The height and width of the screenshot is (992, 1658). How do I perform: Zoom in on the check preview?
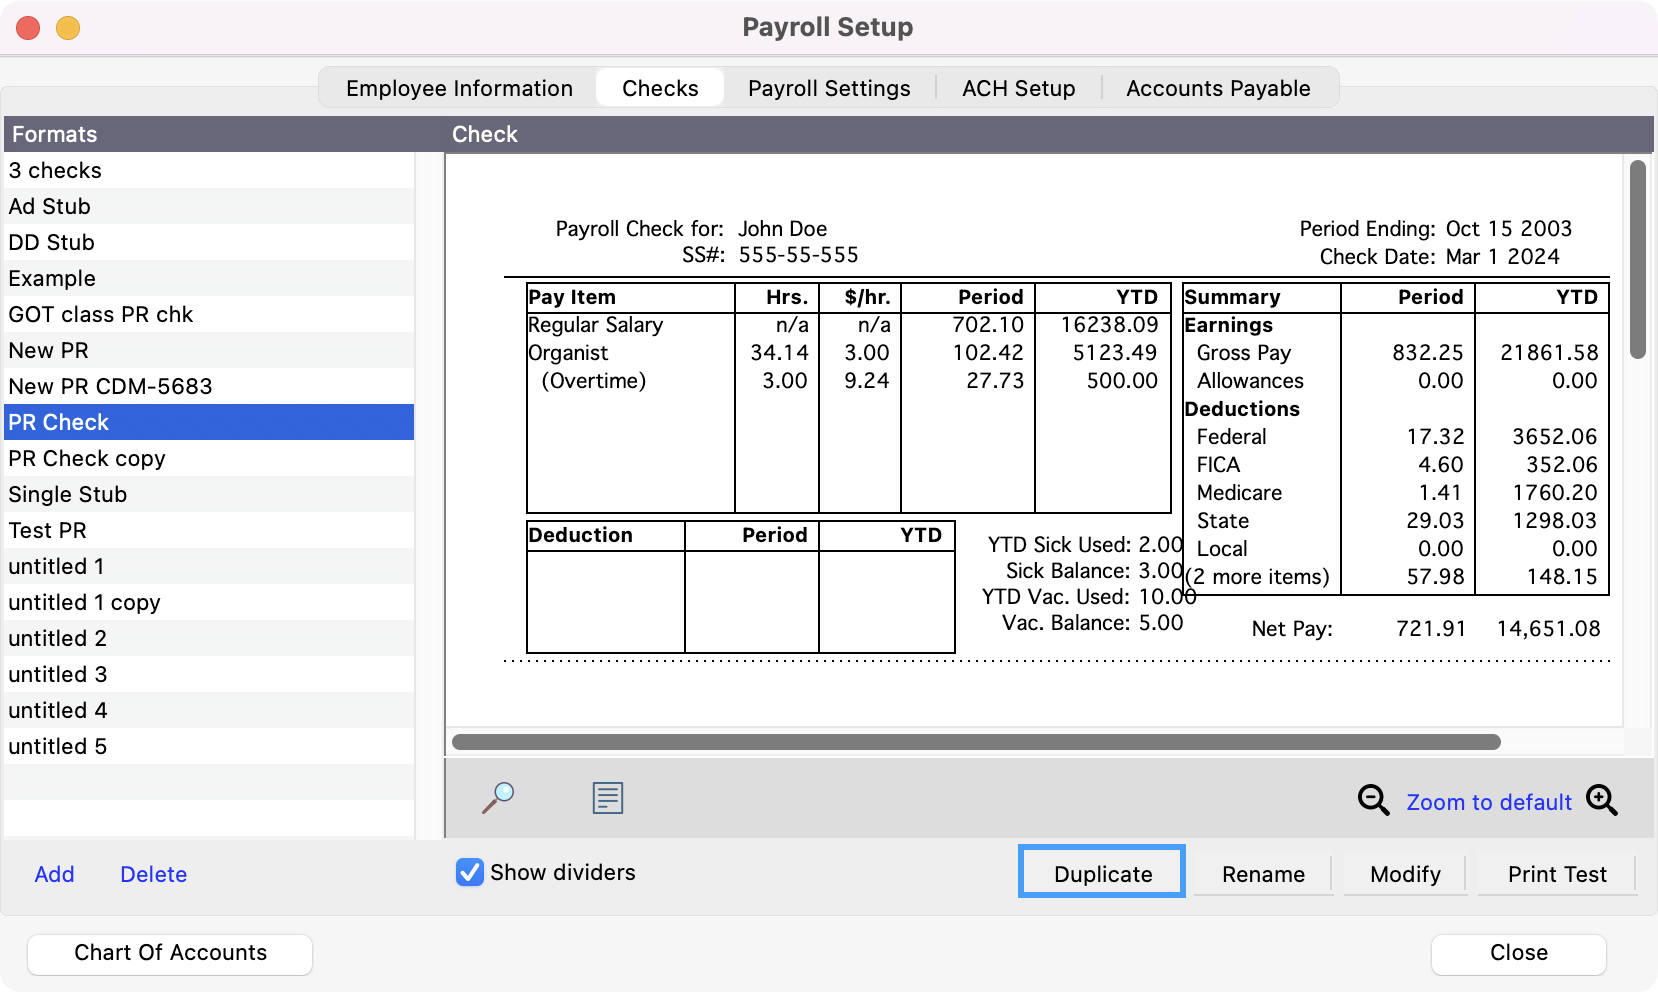(1603, 800)
